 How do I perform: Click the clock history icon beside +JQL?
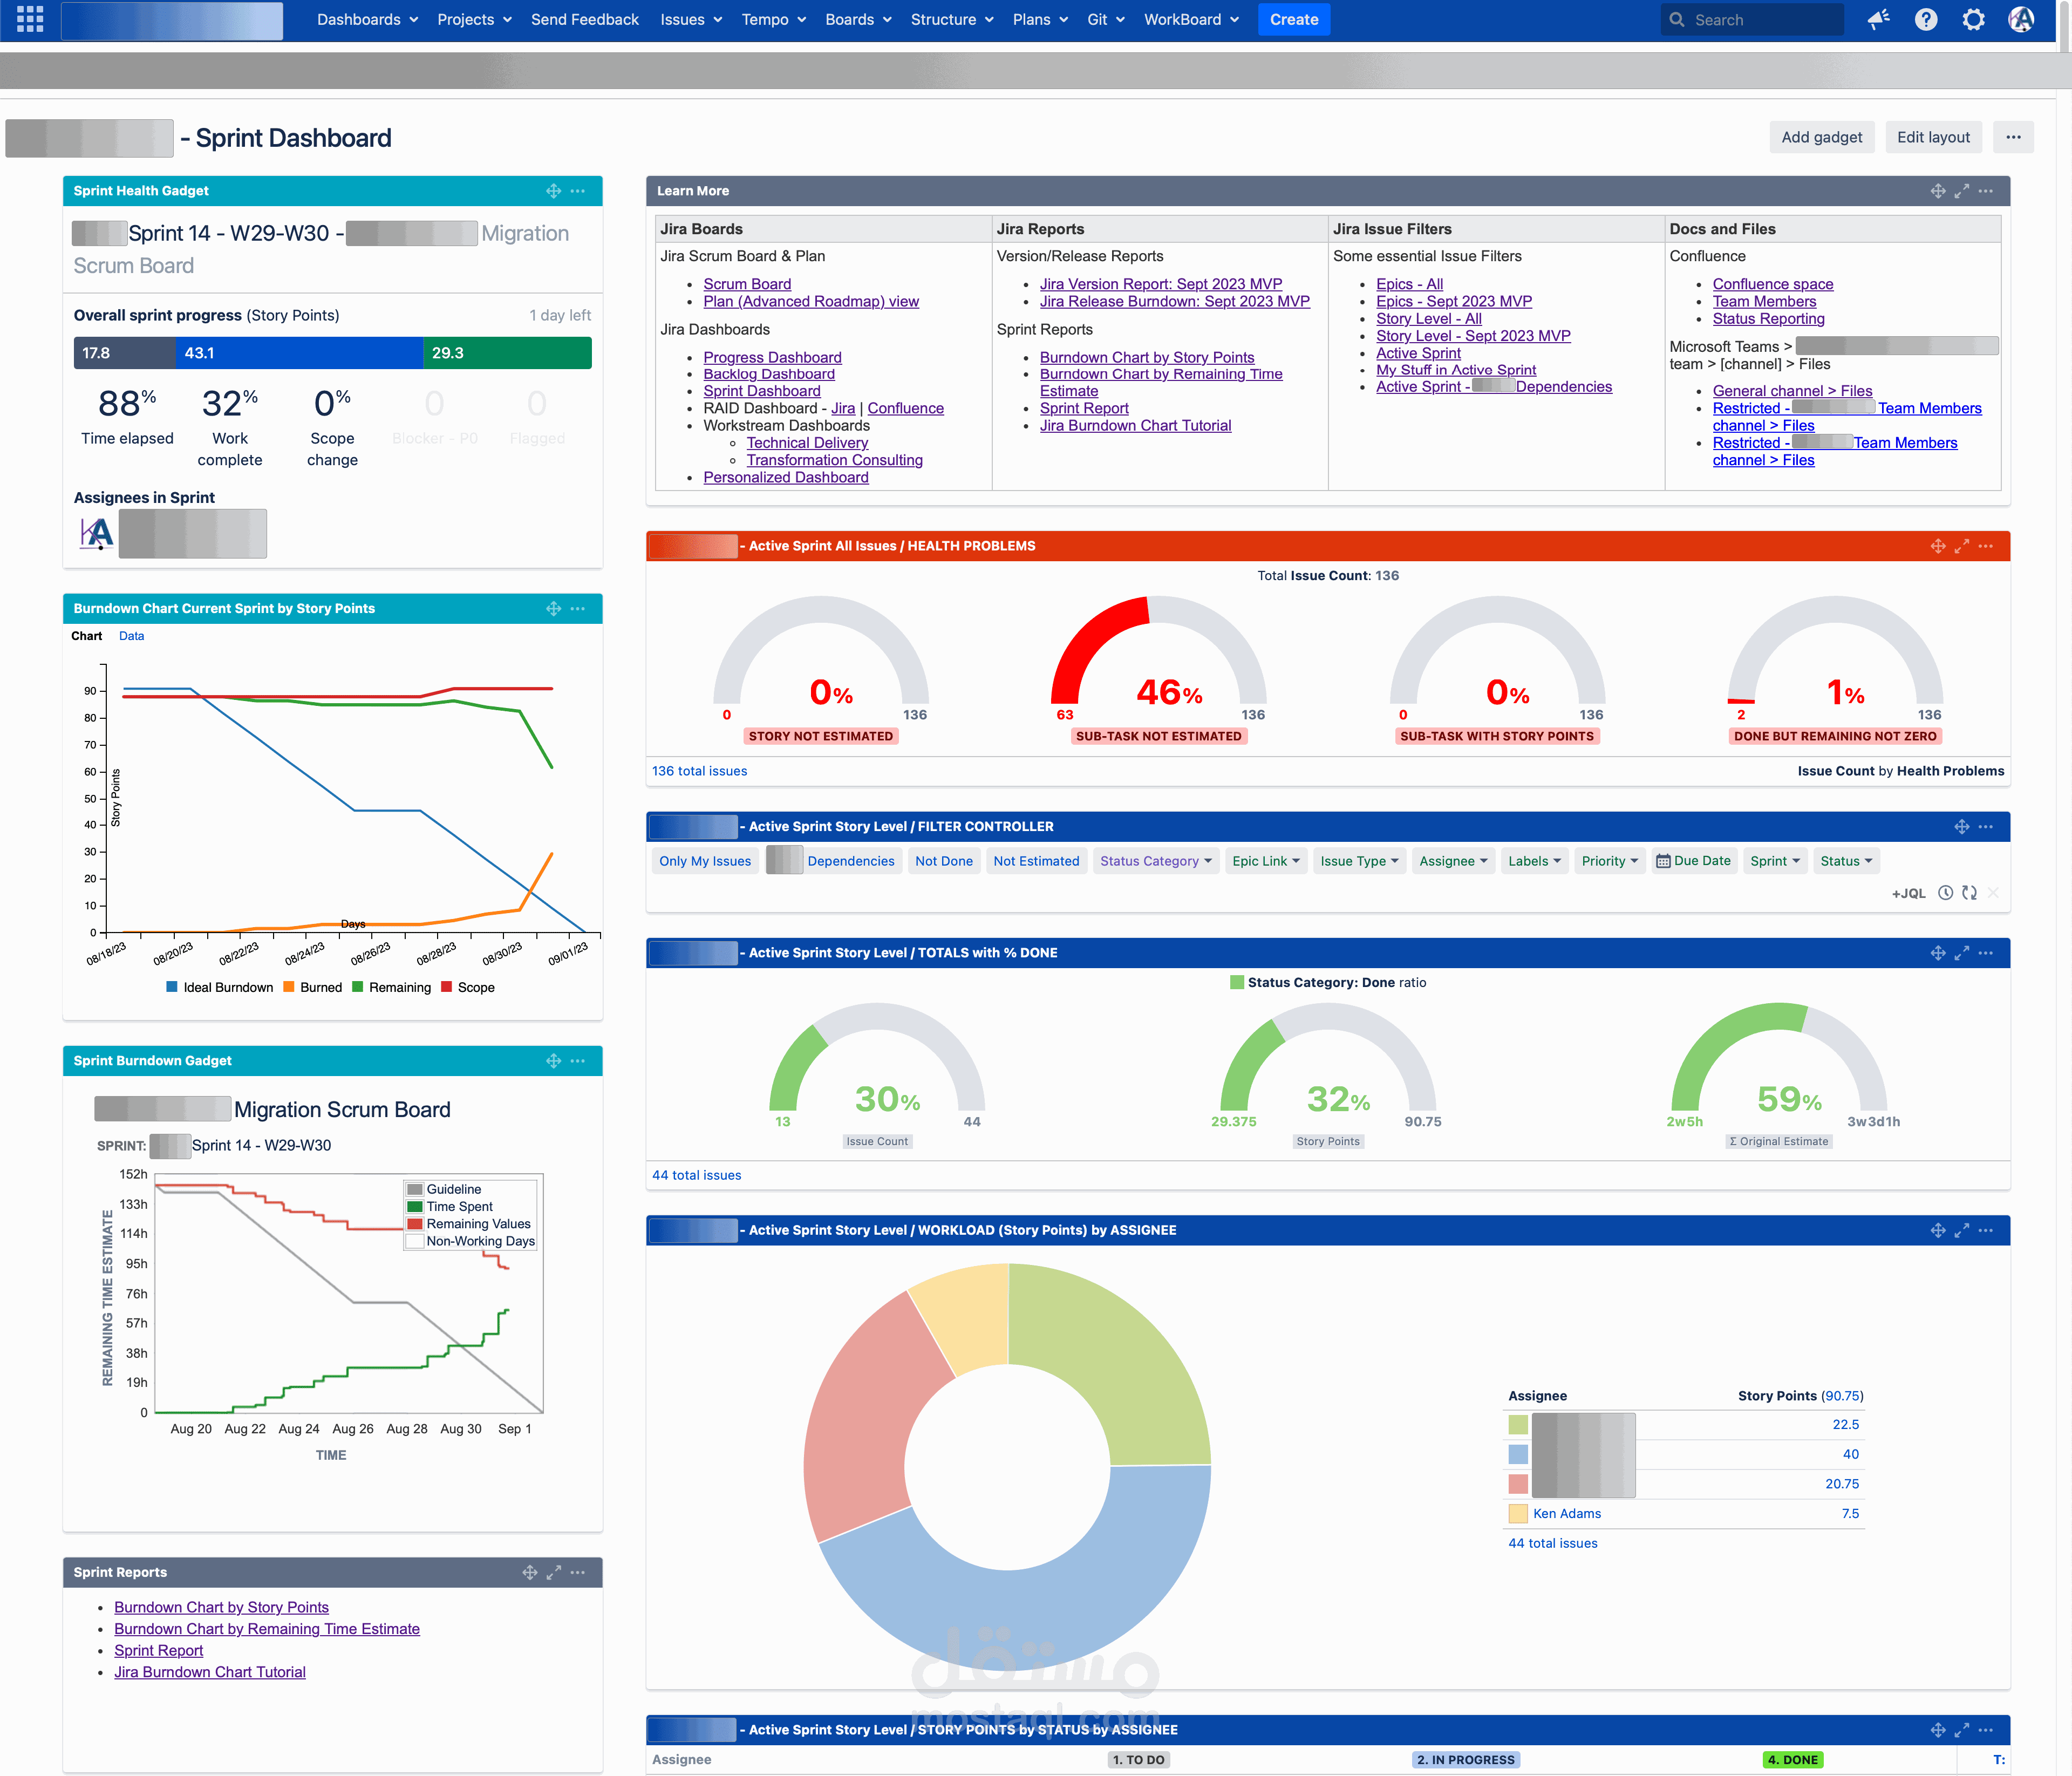pos(1945,893)
